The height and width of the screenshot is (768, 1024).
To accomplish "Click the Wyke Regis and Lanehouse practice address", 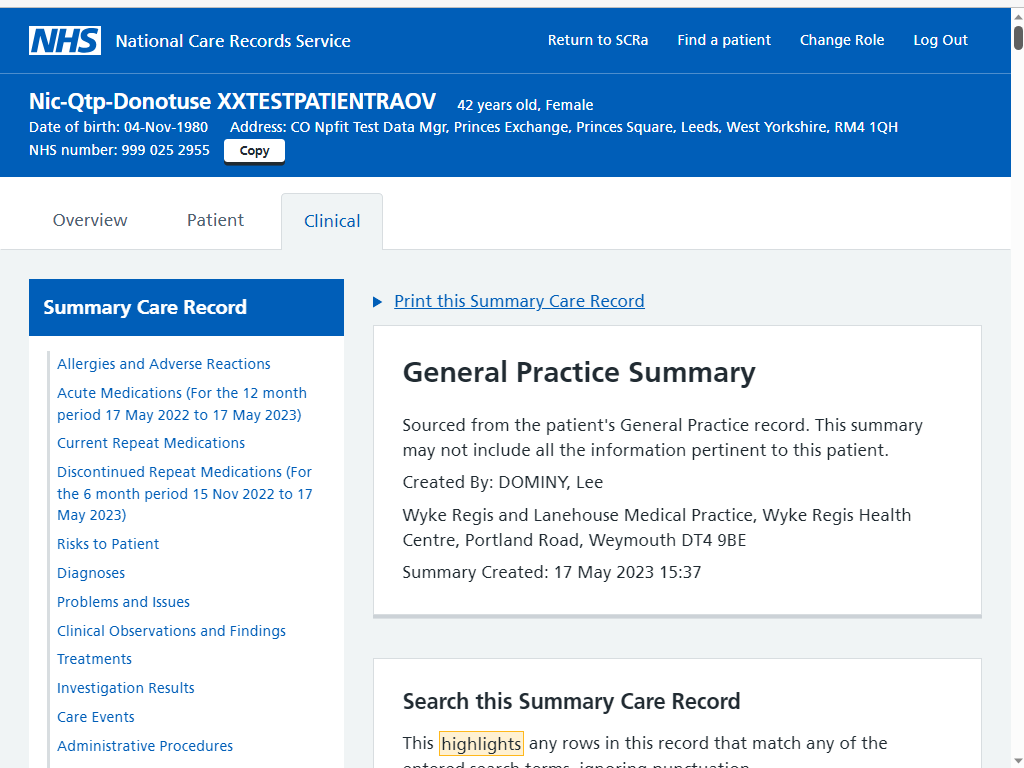I will click(x=656, y=528).
